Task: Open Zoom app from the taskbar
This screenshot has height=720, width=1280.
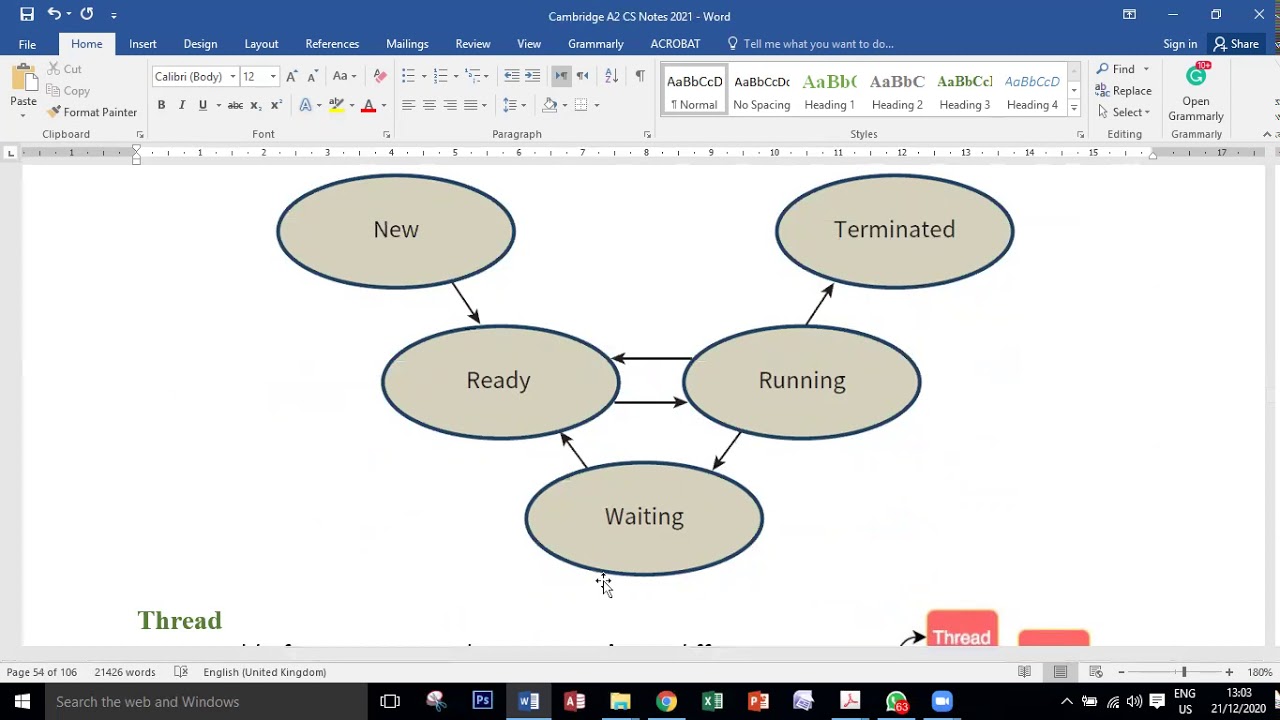Action: (x=942, y=701)
